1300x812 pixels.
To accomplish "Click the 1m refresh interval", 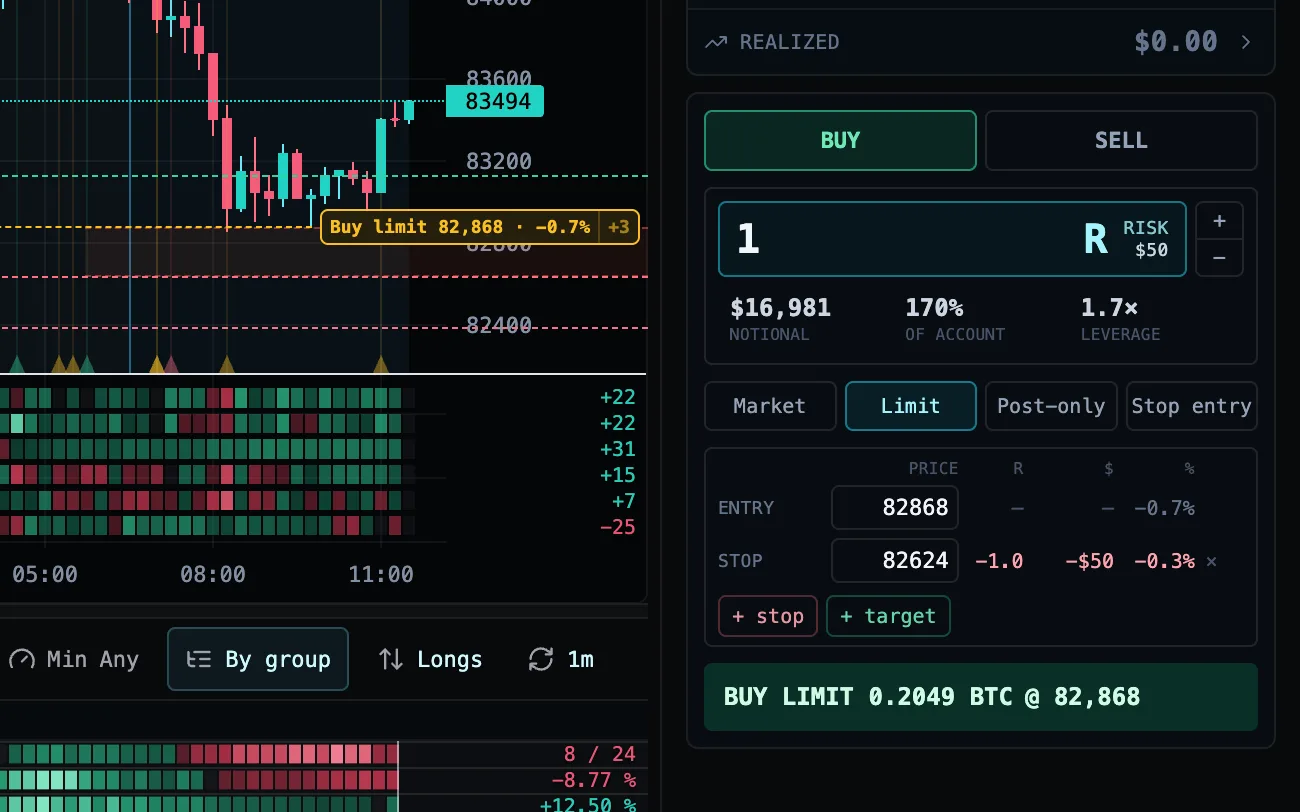I will click(580, 659).
